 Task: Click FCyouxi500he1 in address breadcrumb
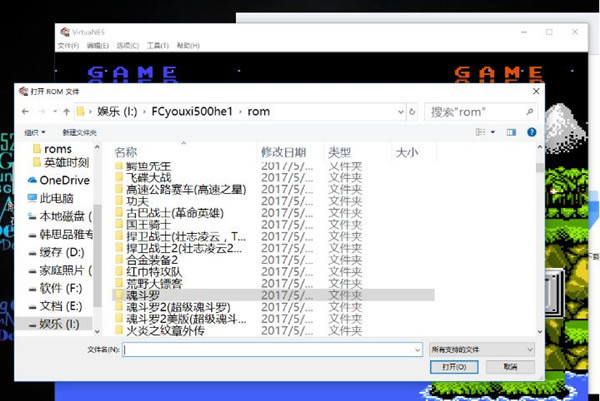point(192,112)
